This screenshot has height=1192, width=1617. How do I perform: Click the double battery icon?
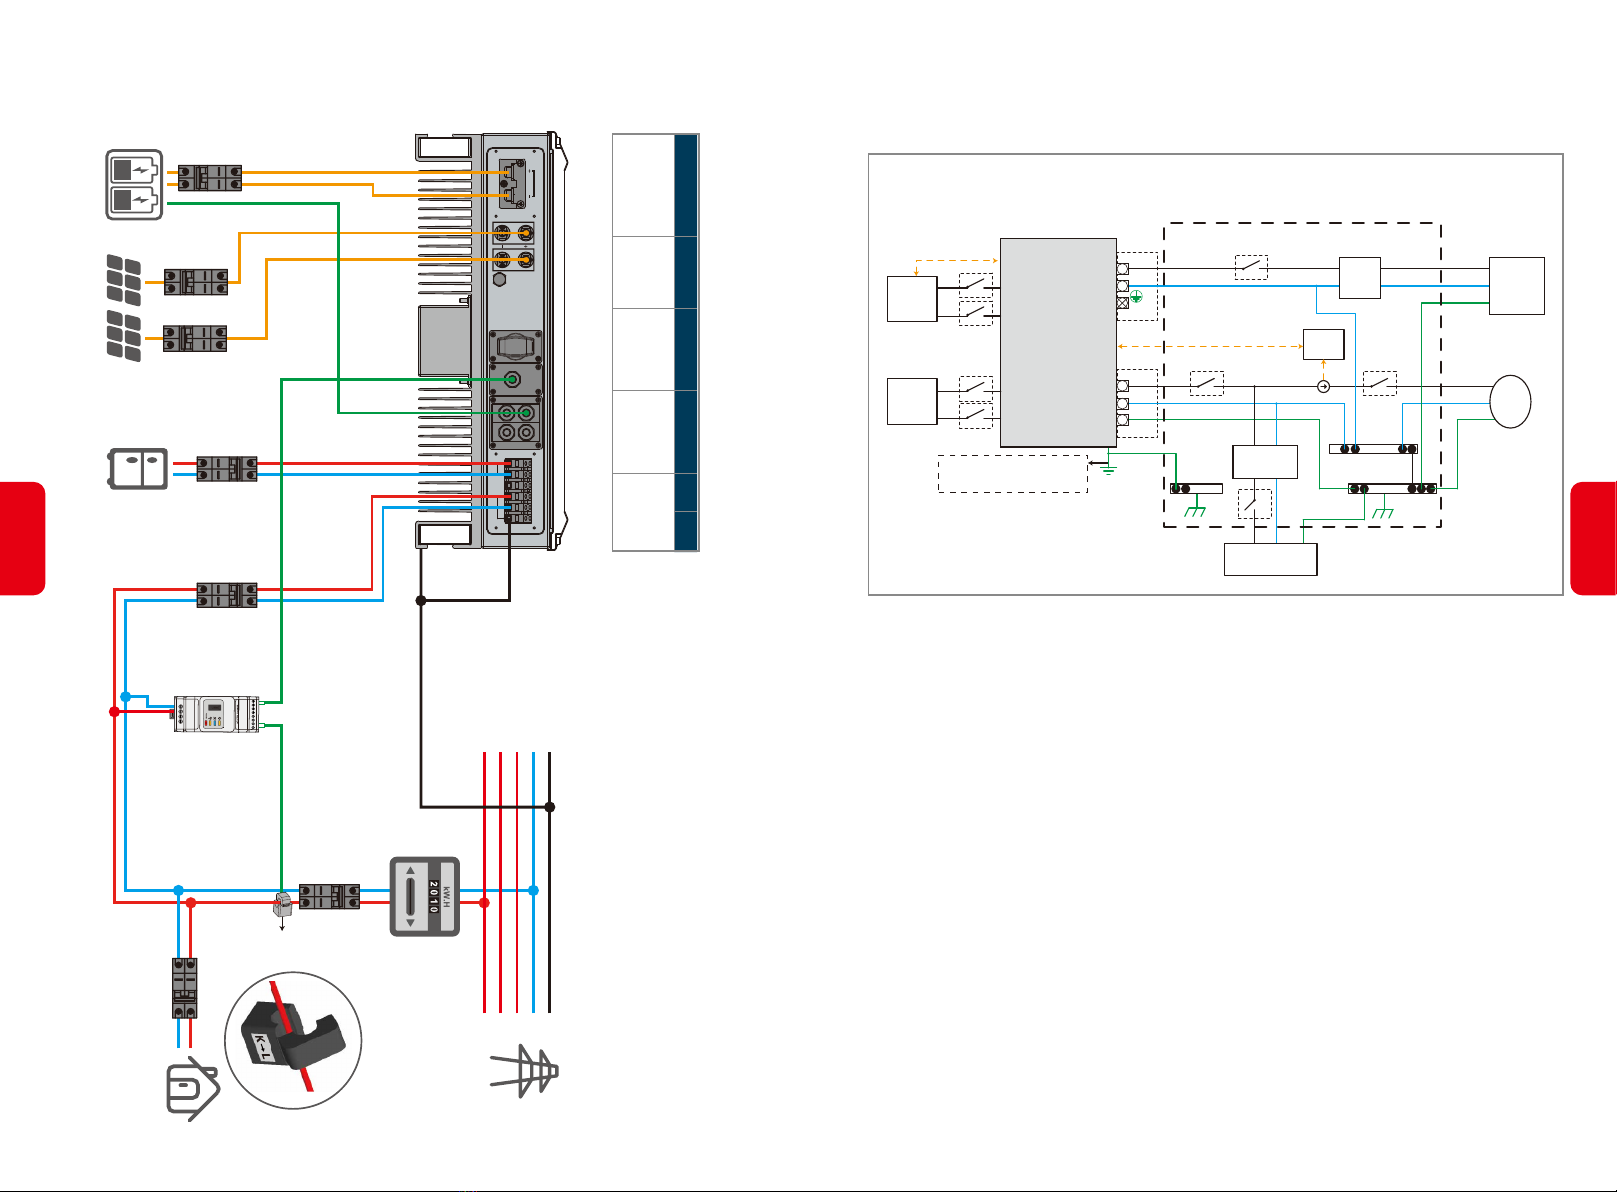(134, 185)
